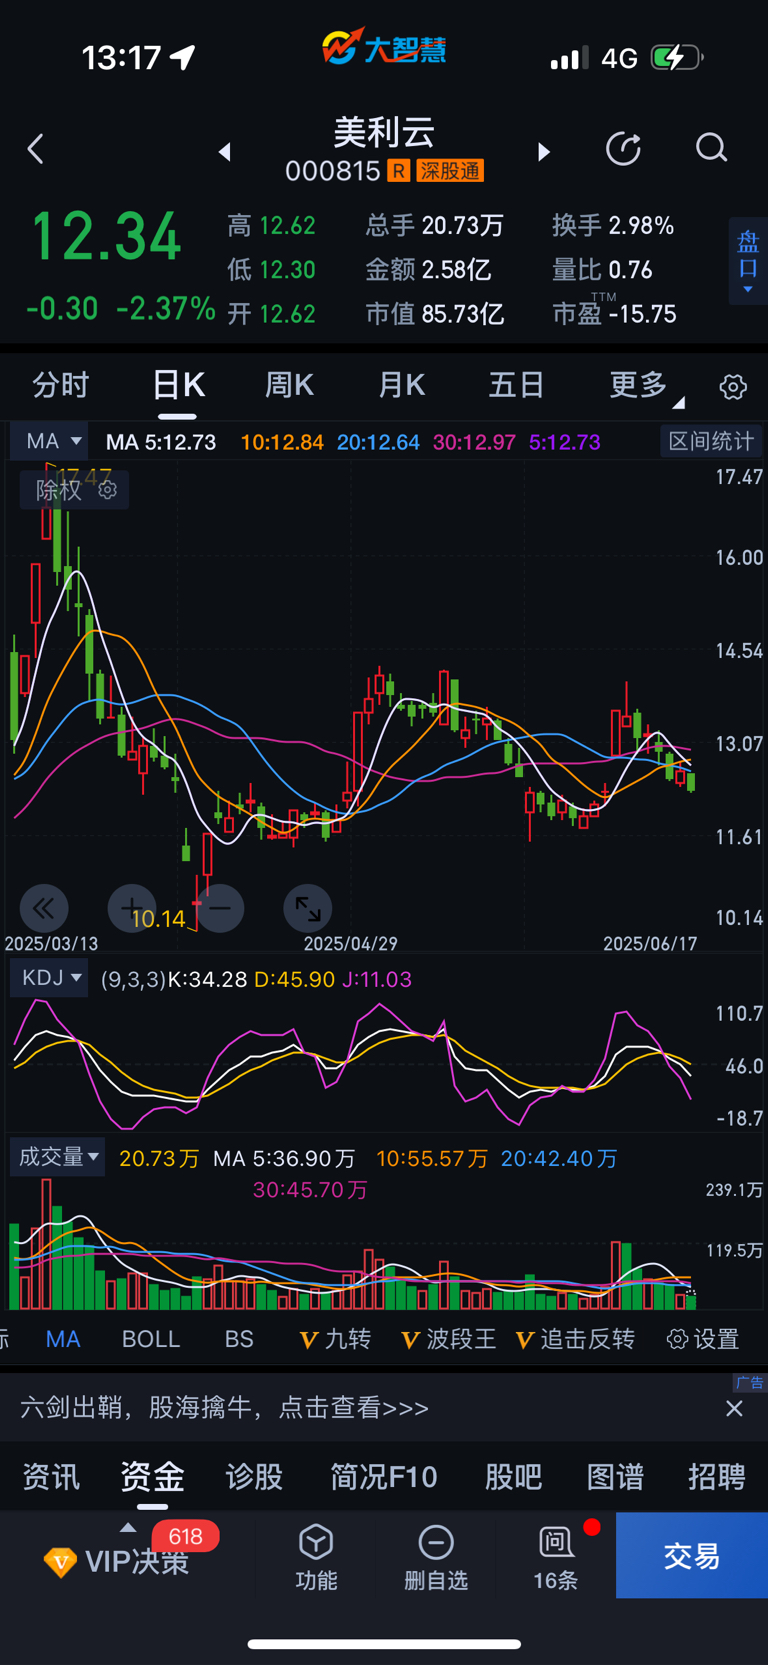The height and width of the screenshot is (1665, 769).
Task: Open the 招聘 tab
Action: click(717, 1477)
